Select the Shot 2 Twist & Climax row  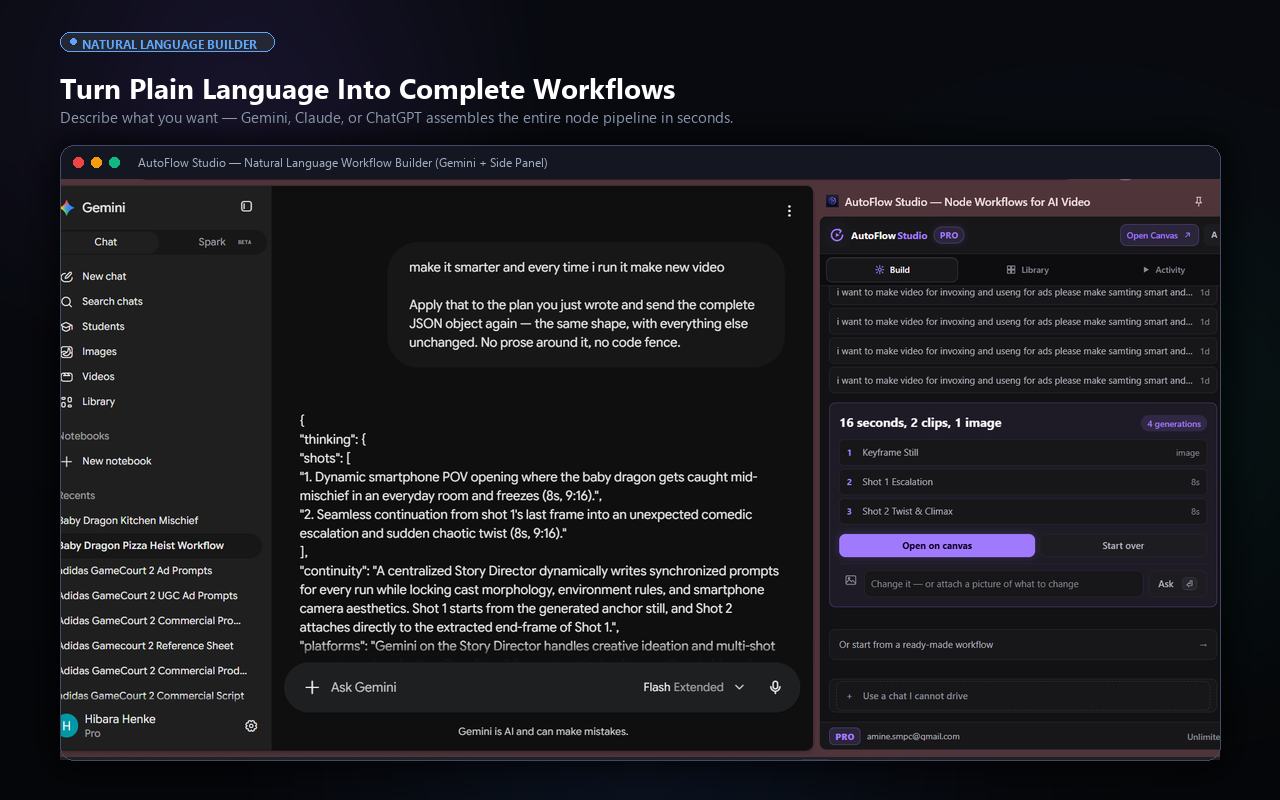pyautogui.click(x=1023, y=511)
